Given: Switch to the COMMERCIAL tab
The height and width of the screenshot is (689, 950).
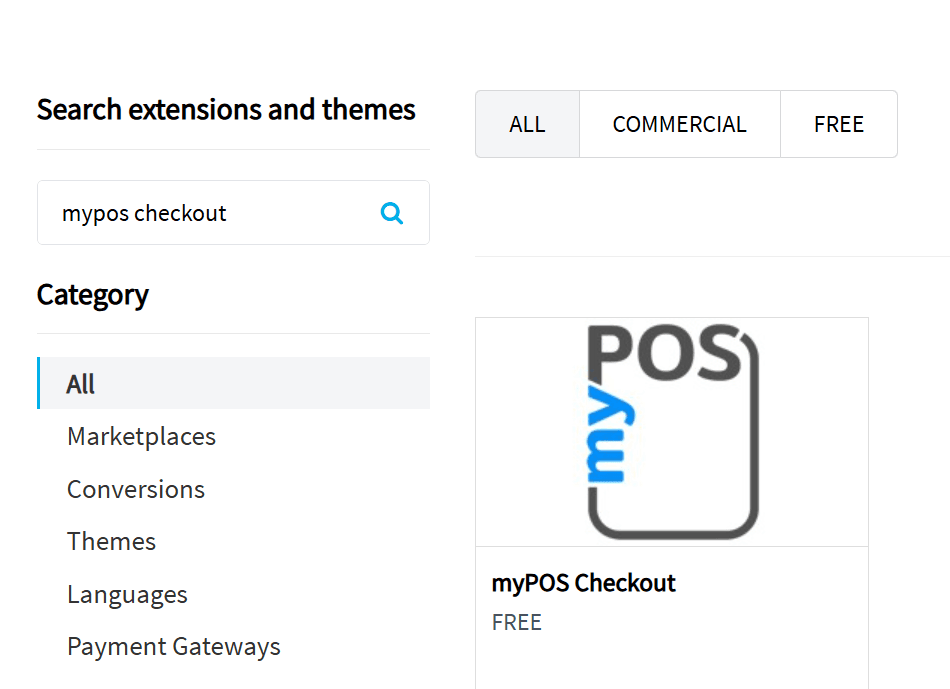Looking at the screenshot, I should (679, 123).
